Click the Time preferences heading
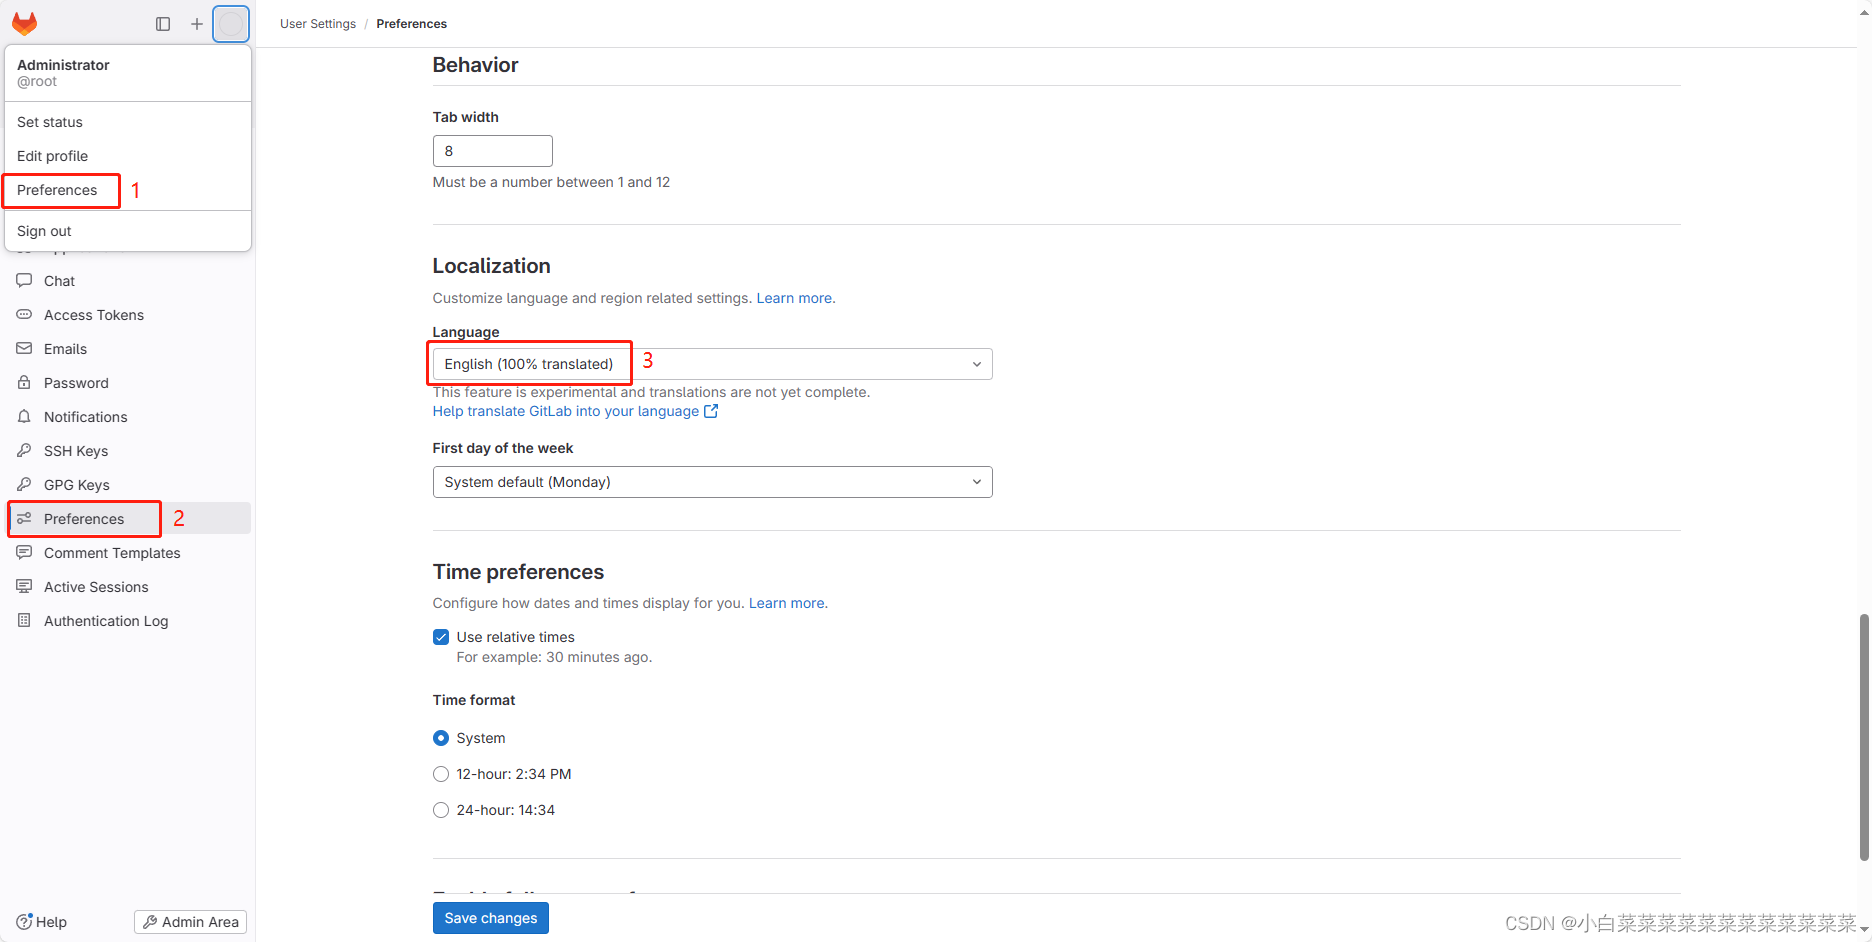Image resolution: width=1872 pixels, height=942 pixels. [x=518, y=572]
